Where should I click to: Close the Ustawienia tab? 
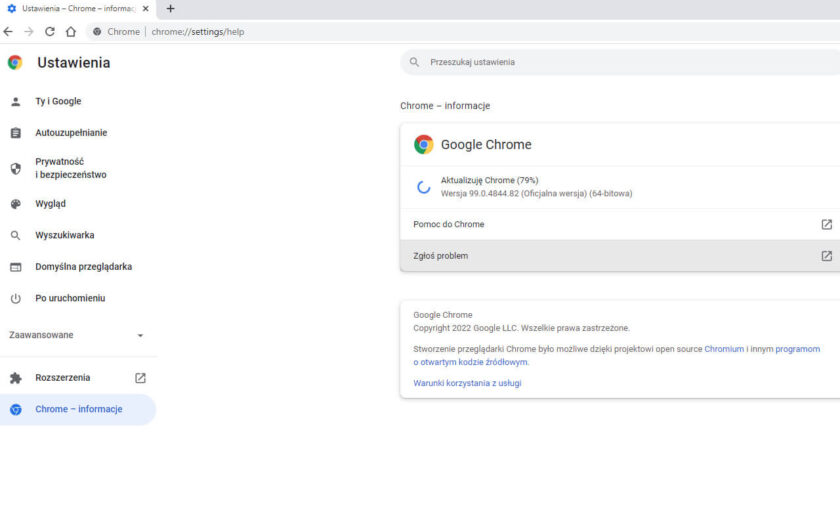click(146, 9)
